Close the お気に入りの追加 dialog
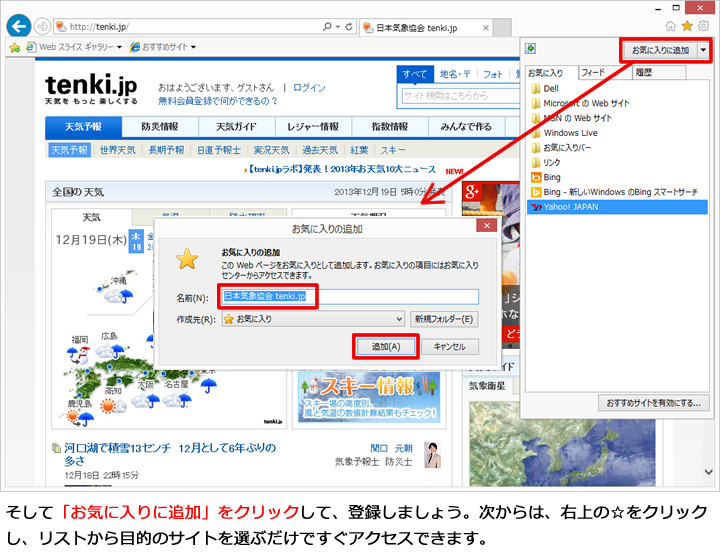720x556 pixels. [x=487, y=225]
